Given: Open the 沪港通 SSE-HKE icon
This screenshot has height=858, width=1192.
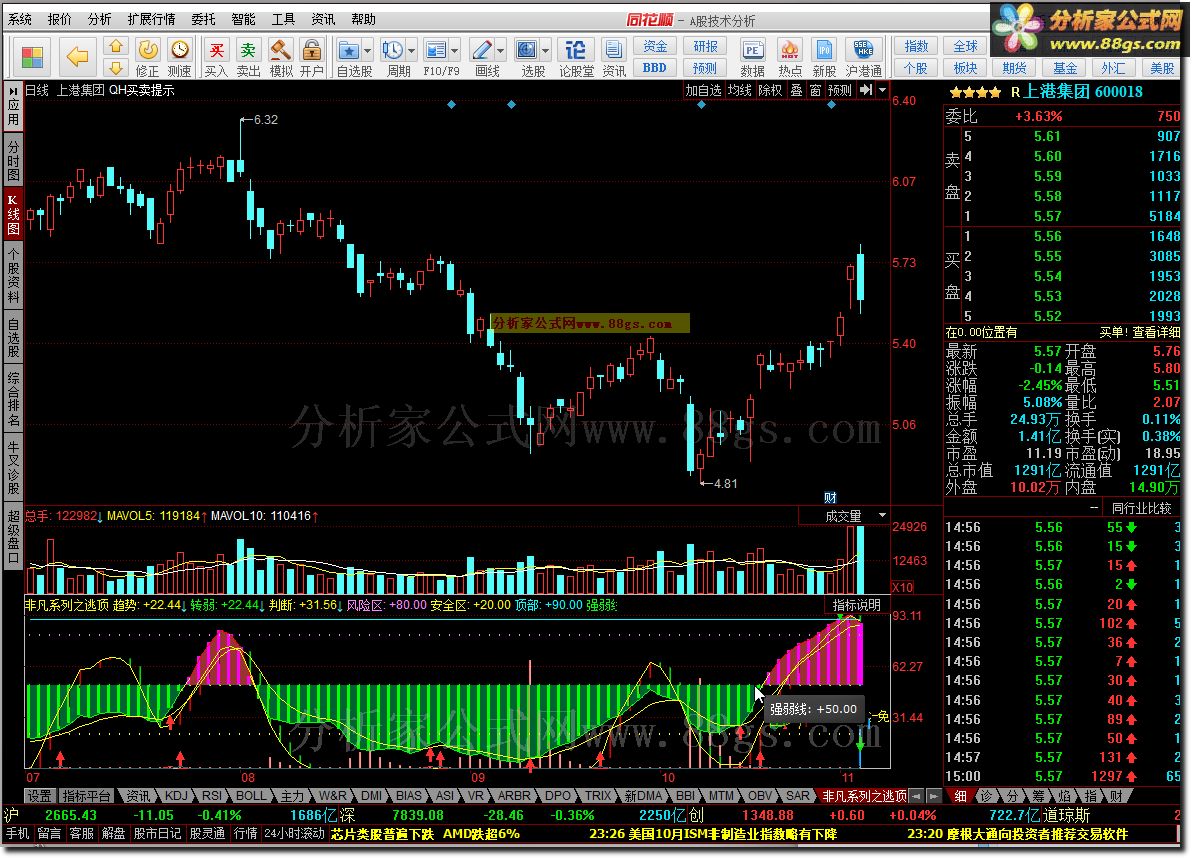Looking at the screenshot, I should [x=864, y=58].
